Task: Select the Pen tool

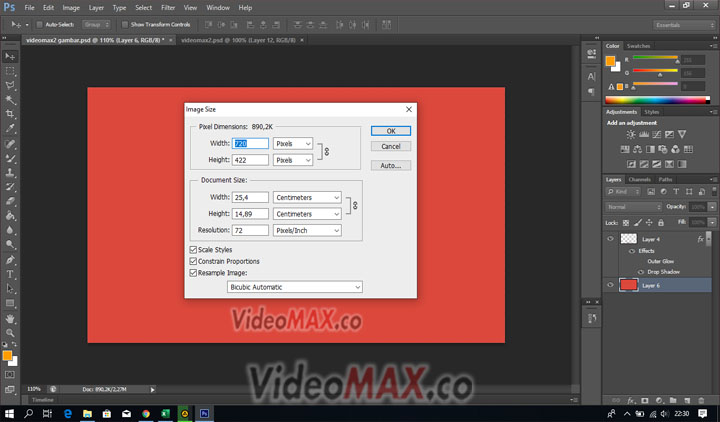Action: click(10, 260)
